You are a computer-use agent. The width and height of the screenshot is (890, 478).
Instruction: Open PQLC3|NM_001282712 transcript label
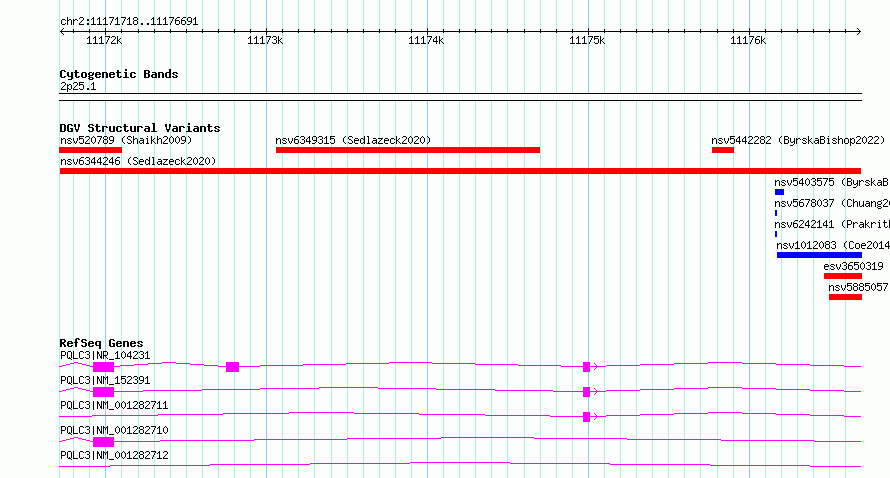(x=114, y=455)
